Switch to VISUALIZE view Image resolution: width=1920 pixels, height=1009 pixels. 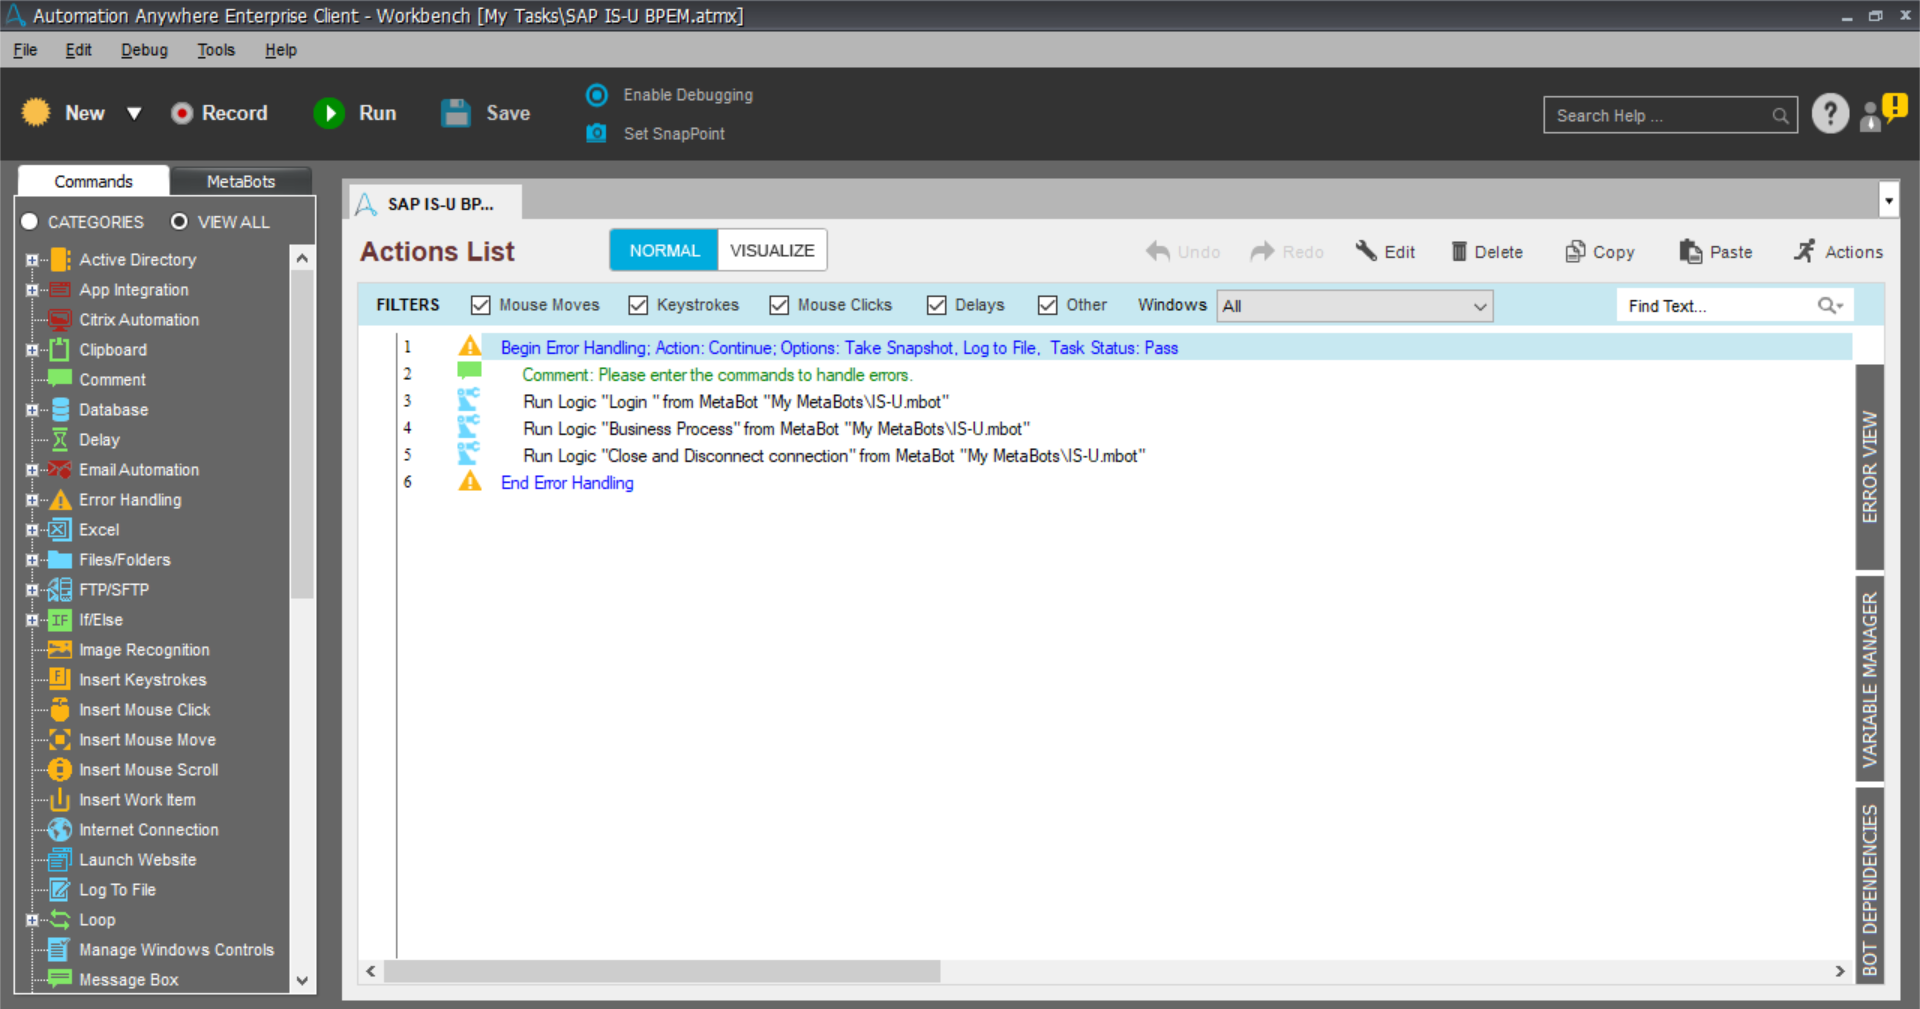[x=772, y=250]
